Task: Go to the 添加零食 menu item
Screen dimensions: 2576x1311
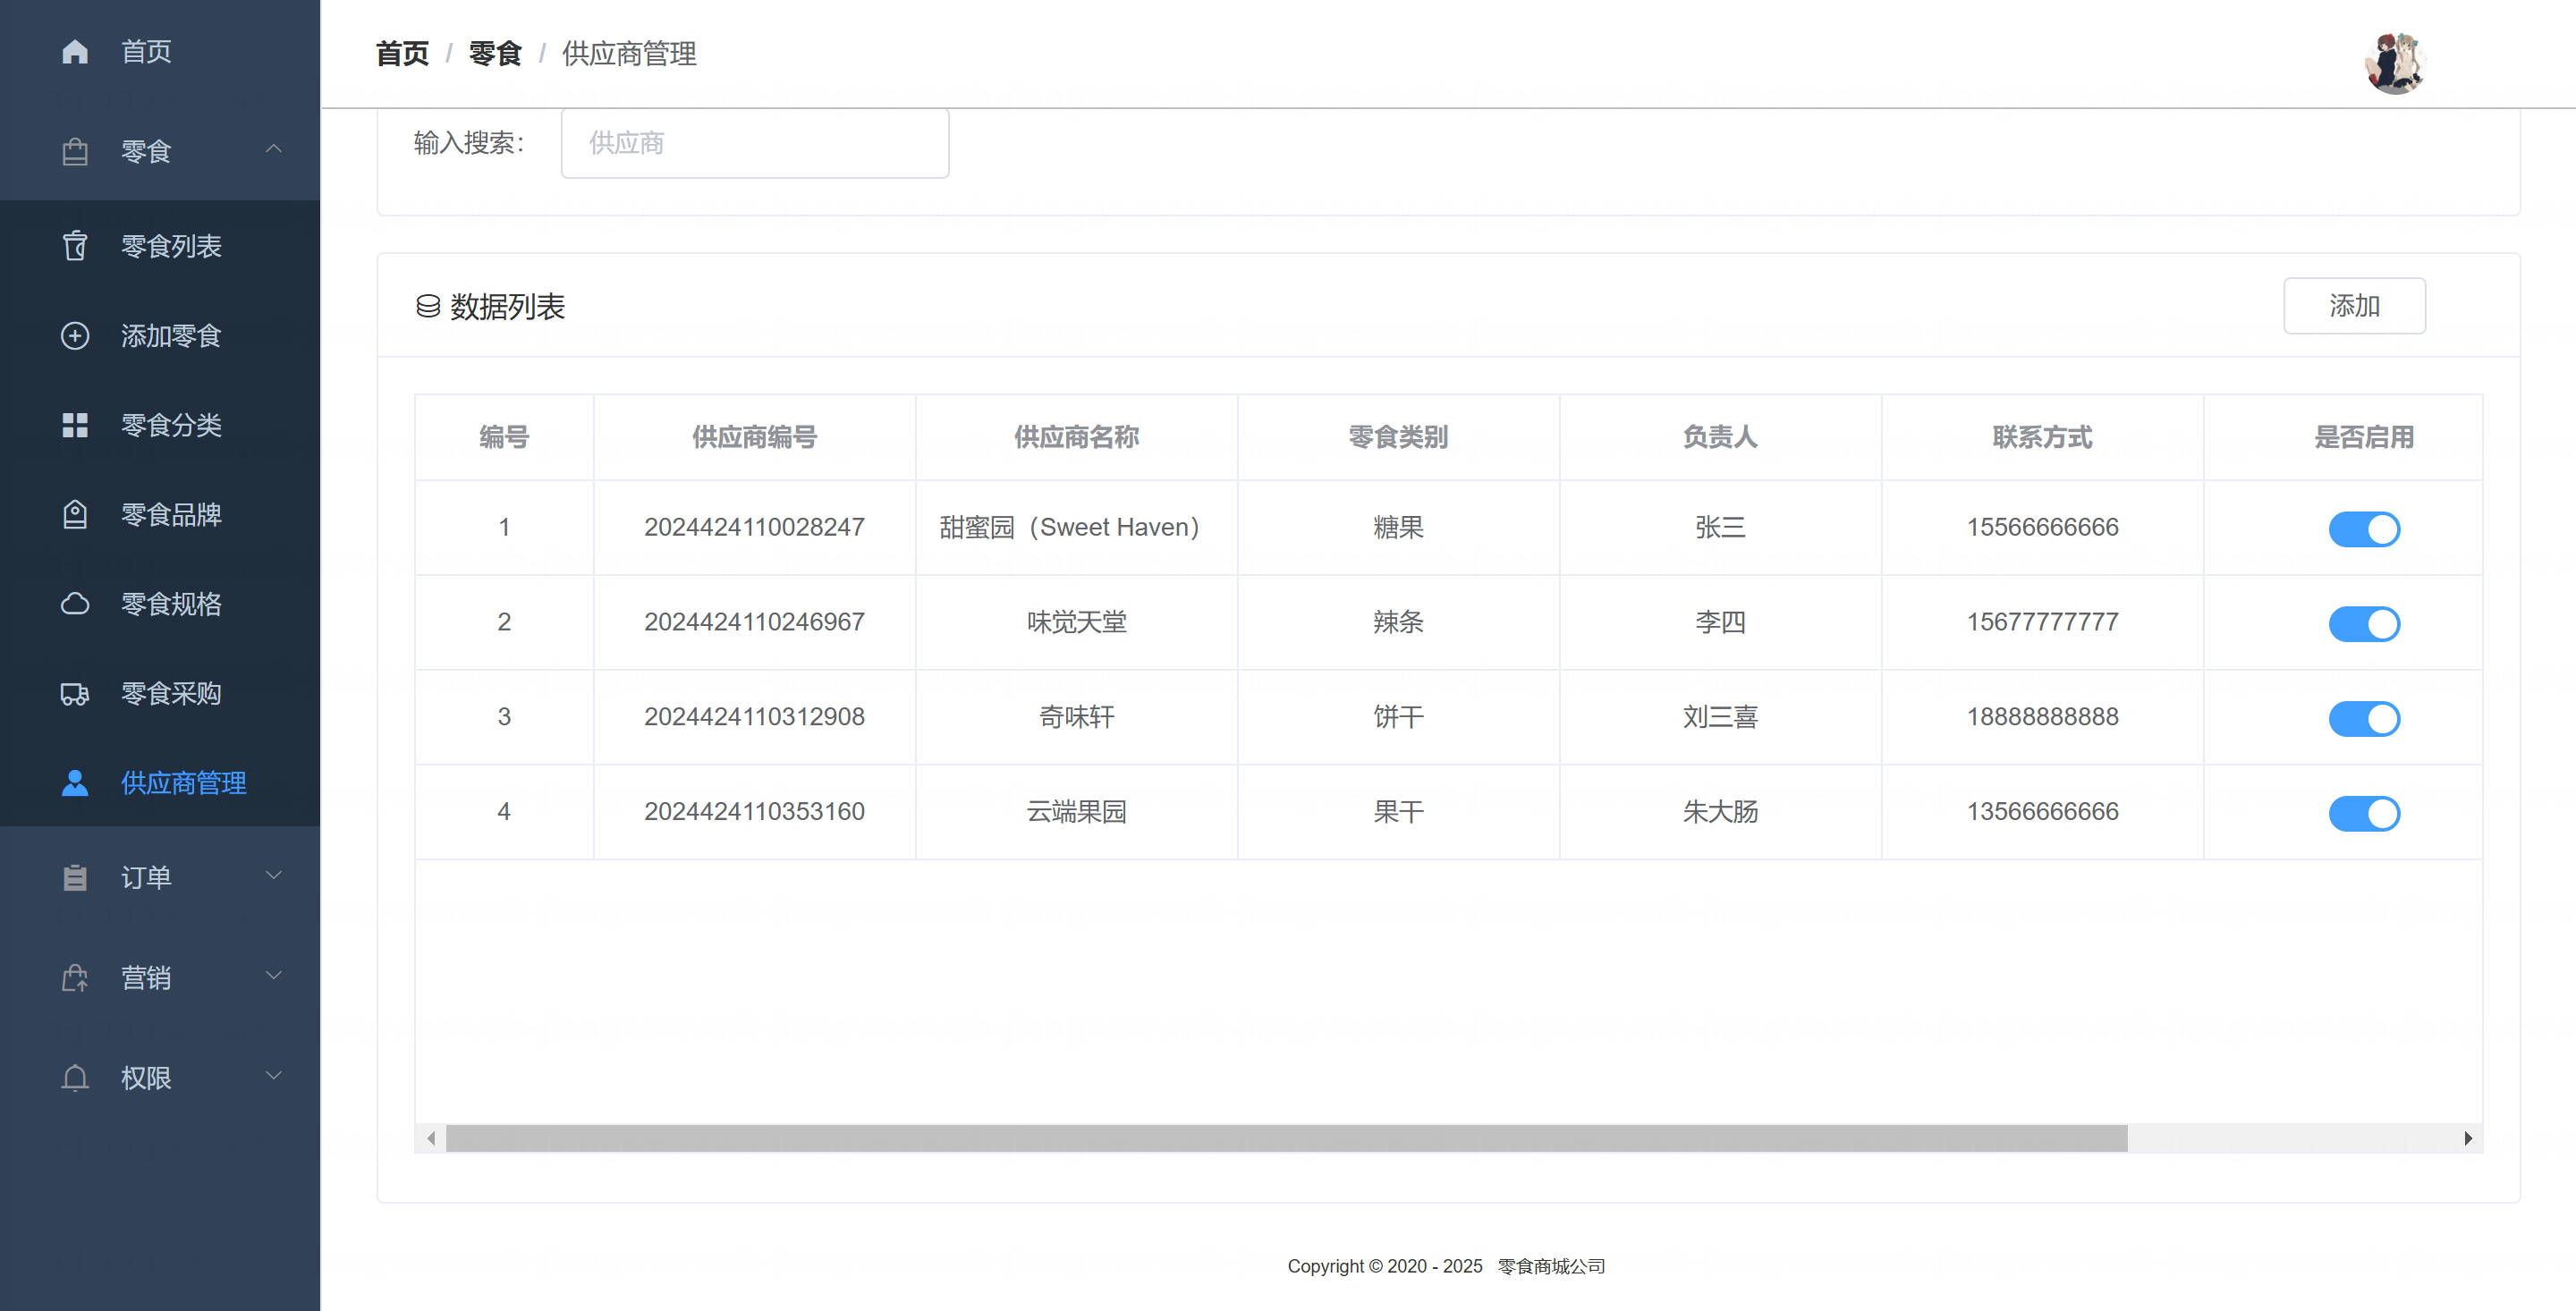Action: click(x=160, y=336)
